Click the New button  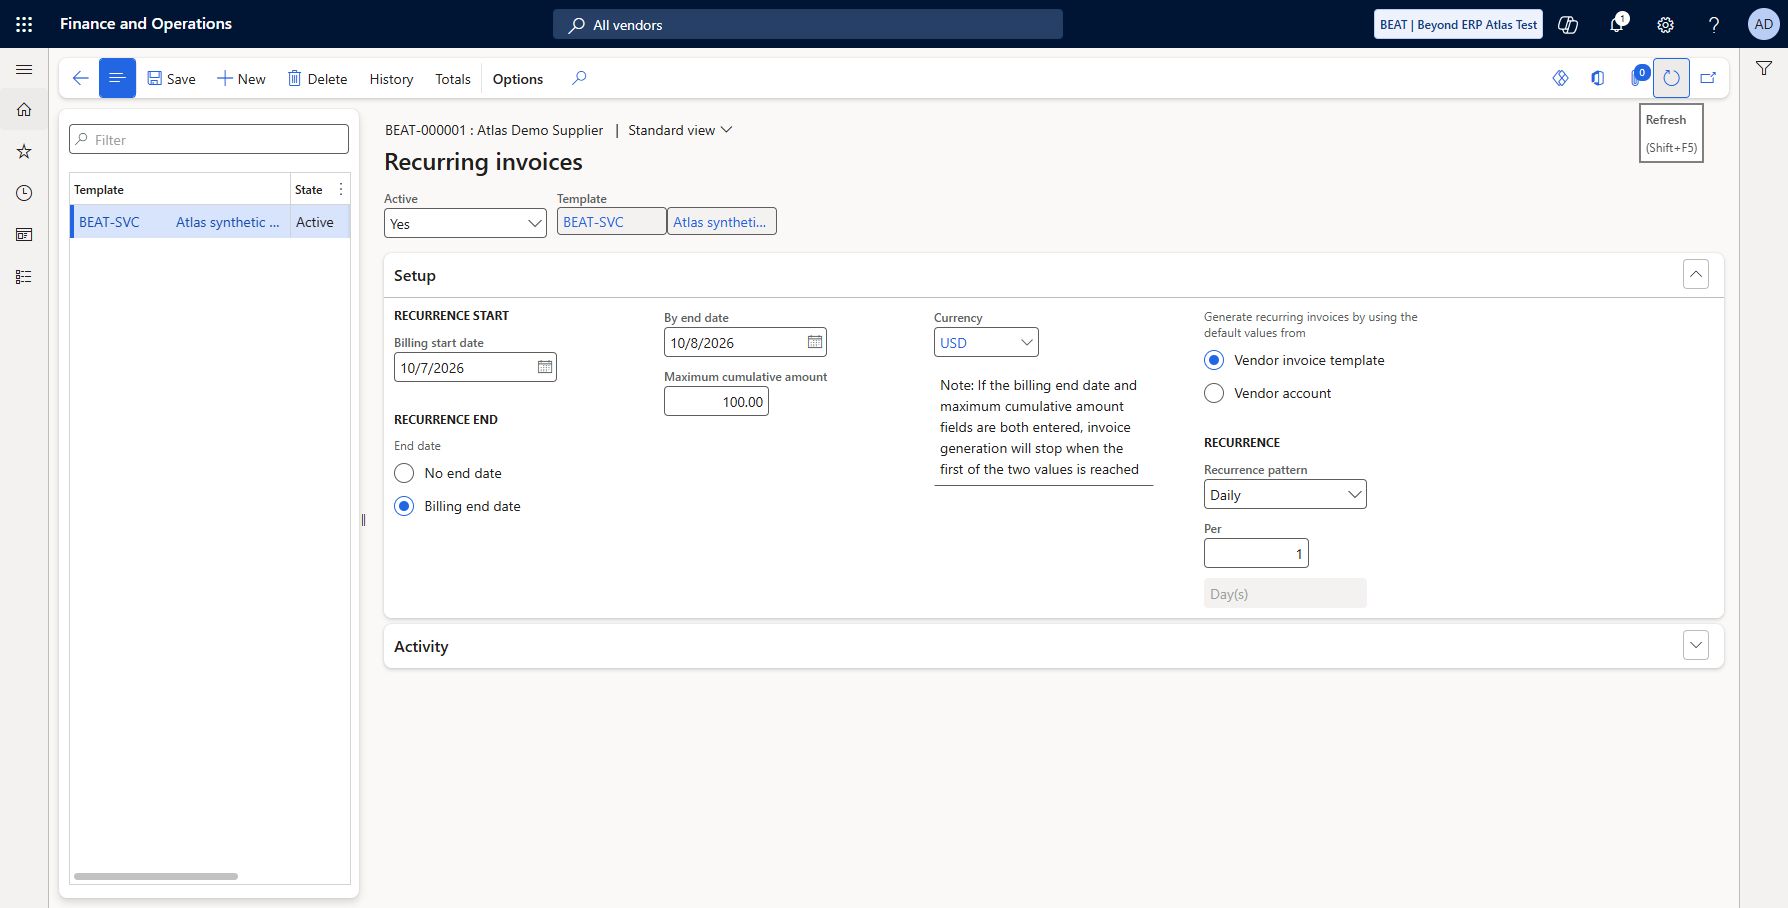(241, 79)
